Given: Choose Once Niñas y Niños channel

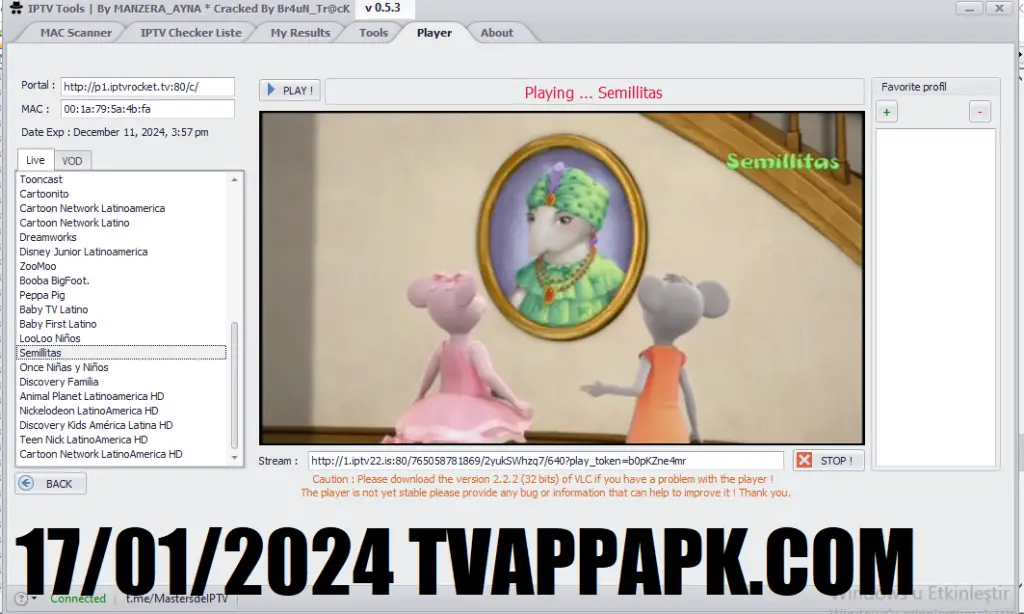Looking at the screenshot, I should 121,368.
